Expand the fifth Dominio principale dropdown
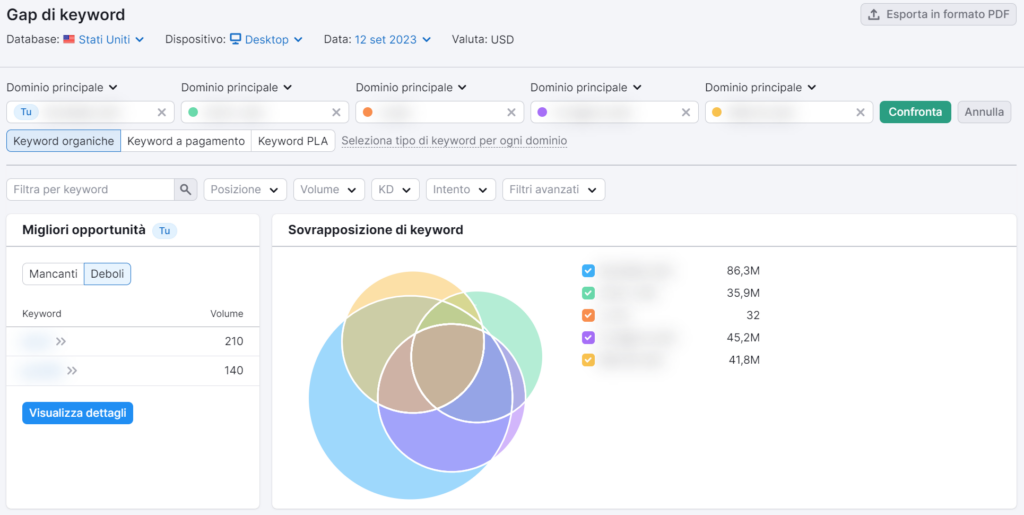This screenshot has height=515, width=1024. [x=761, y=87]
